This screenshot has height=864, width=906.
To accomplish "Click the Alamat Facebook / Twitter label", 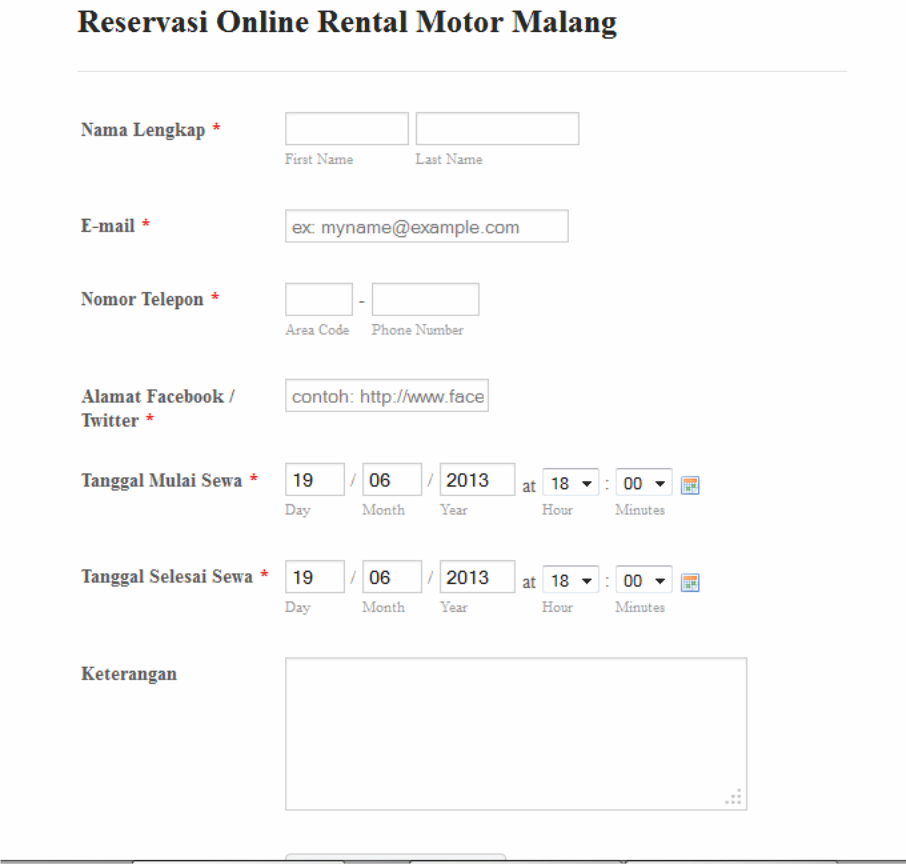I will click(158, 408).
